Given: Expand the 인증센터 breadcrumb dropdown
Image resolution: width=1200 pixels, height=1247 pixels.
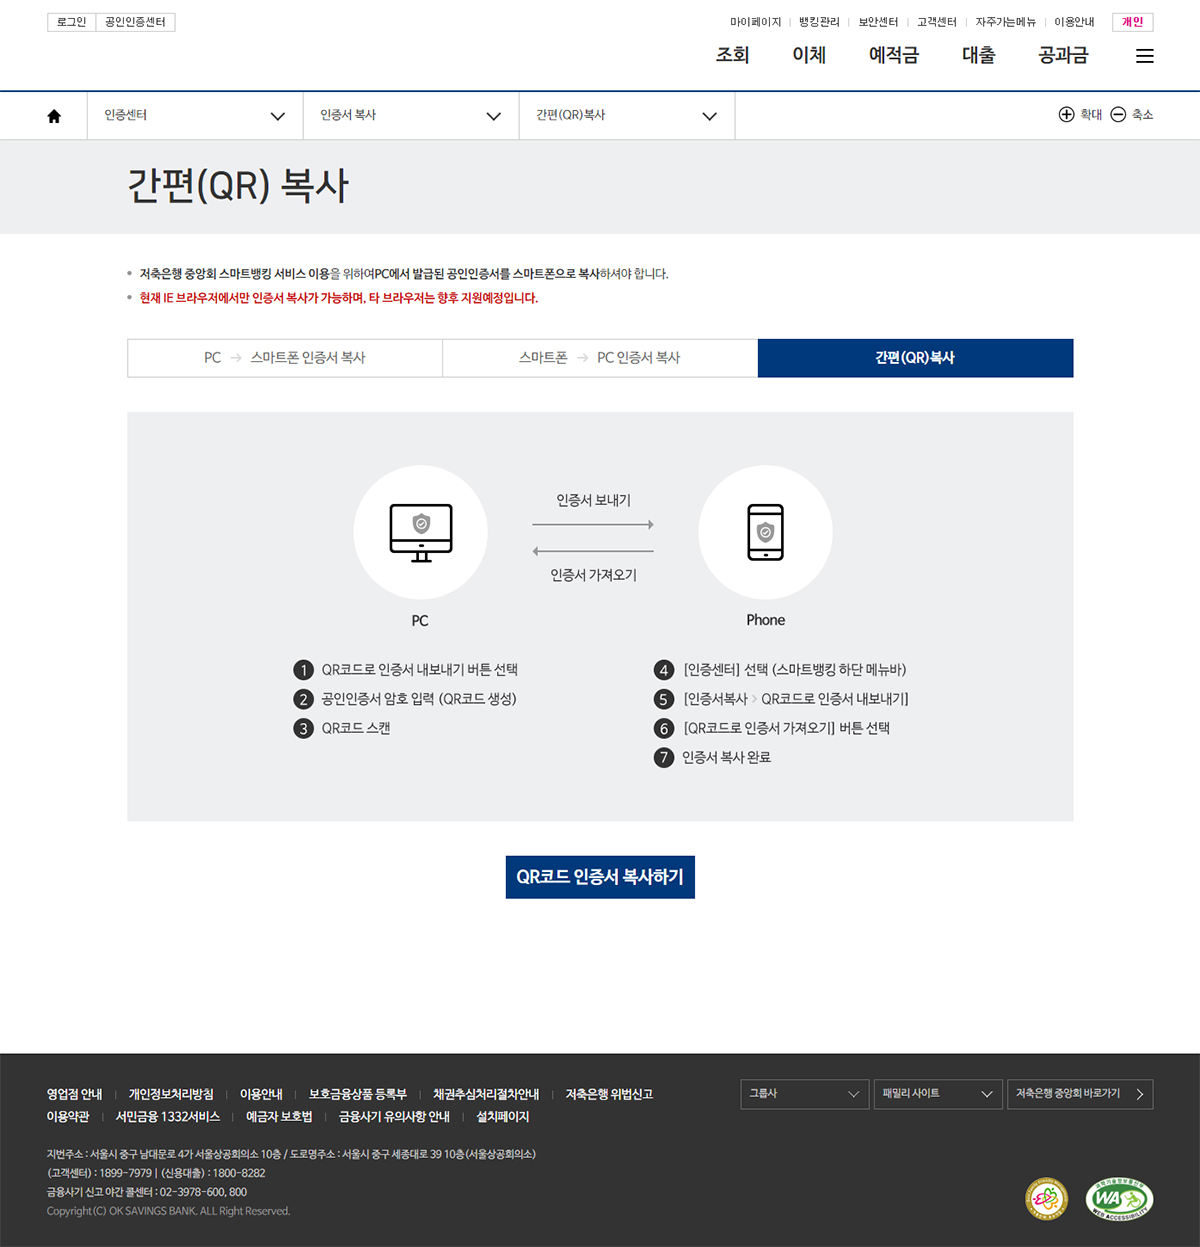Looking at the screenshot, I should 277,116.
